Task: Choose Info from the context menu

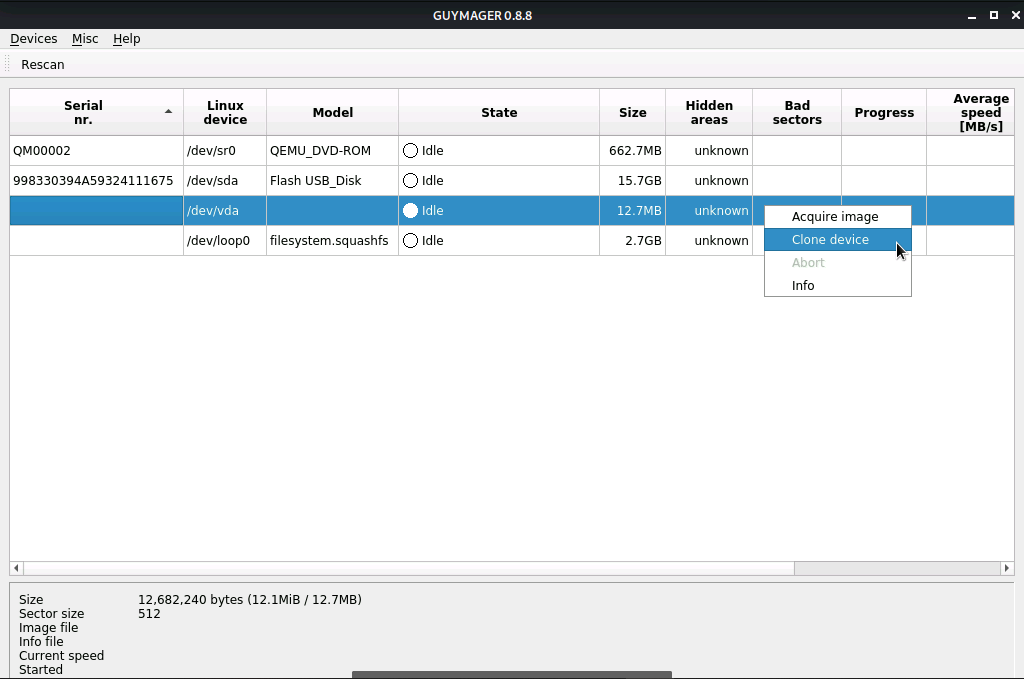Action: (803, 286)
